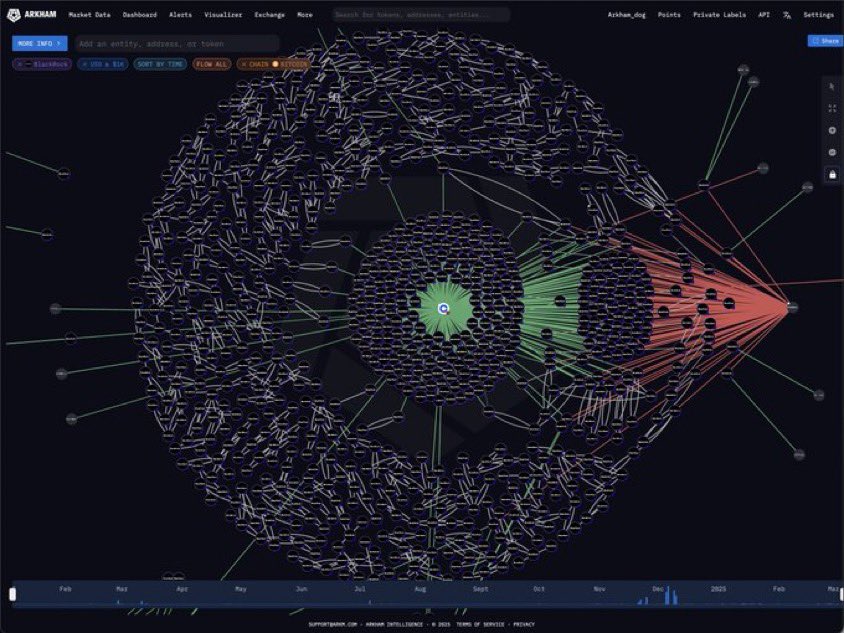Click the Arkham logo
This screenshot has width=844, height=633.
pyautogui.click(x=32, y=15)
